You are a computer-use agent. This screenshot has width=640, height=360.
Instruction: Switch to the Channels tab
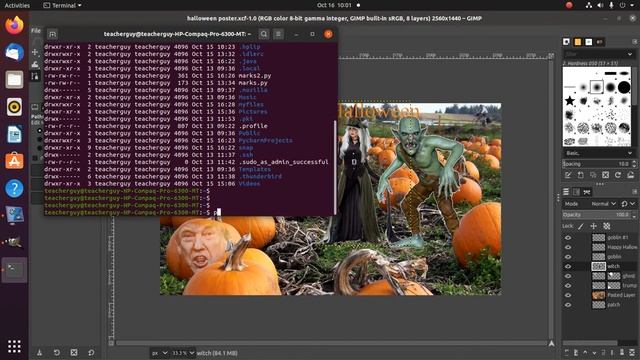tap(576, 192)
